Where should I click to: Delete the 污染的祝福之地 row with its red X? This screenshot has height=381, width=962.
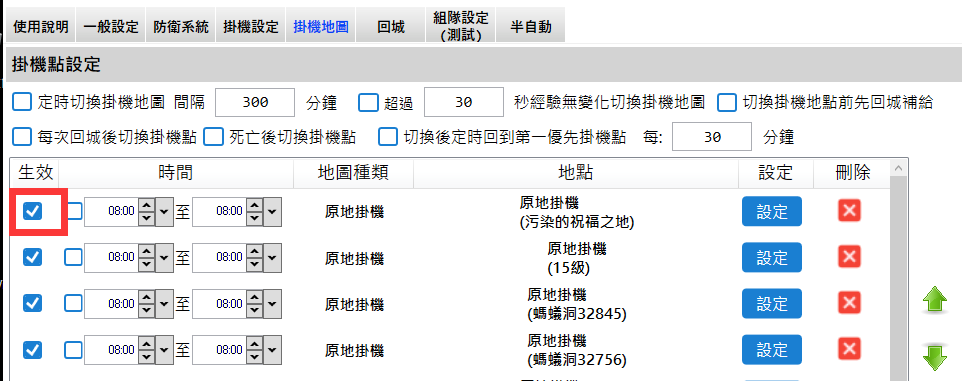pyautogui.click(x=849, y=211)
